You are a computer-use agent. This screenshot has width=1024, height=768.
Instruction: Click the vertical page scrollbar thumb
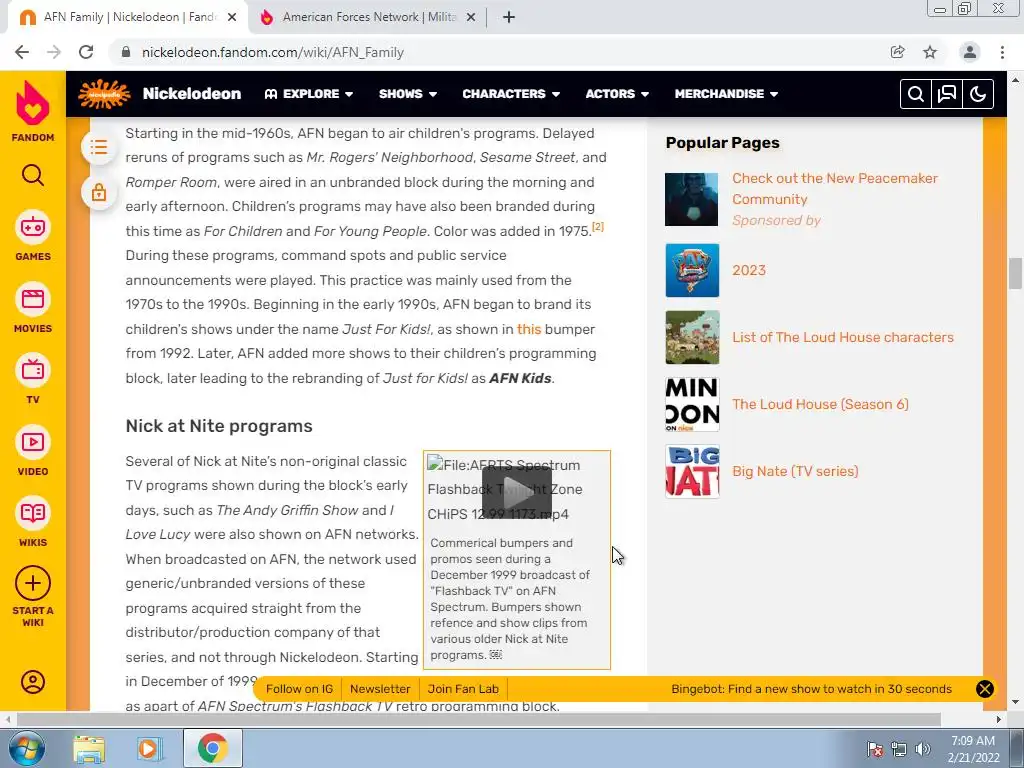point(1015,274)
